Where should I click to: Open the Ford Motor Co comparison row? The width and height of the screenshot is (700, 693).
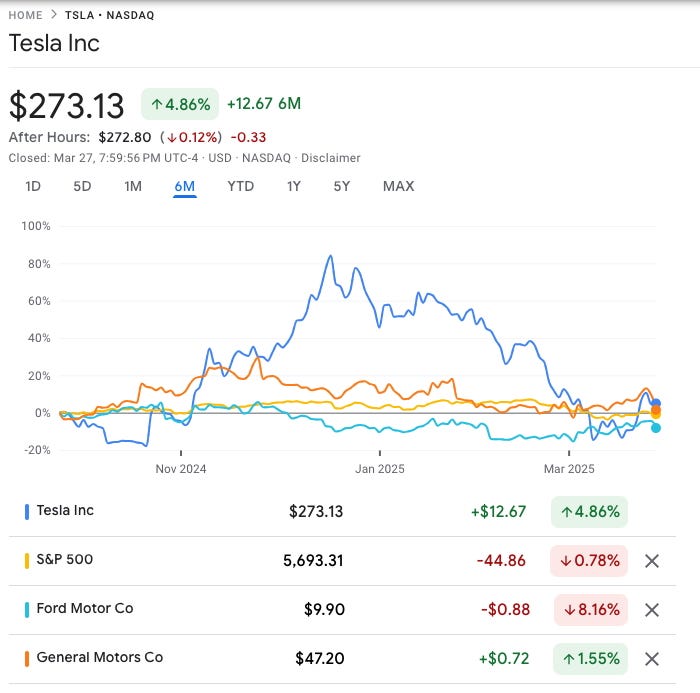342,610
